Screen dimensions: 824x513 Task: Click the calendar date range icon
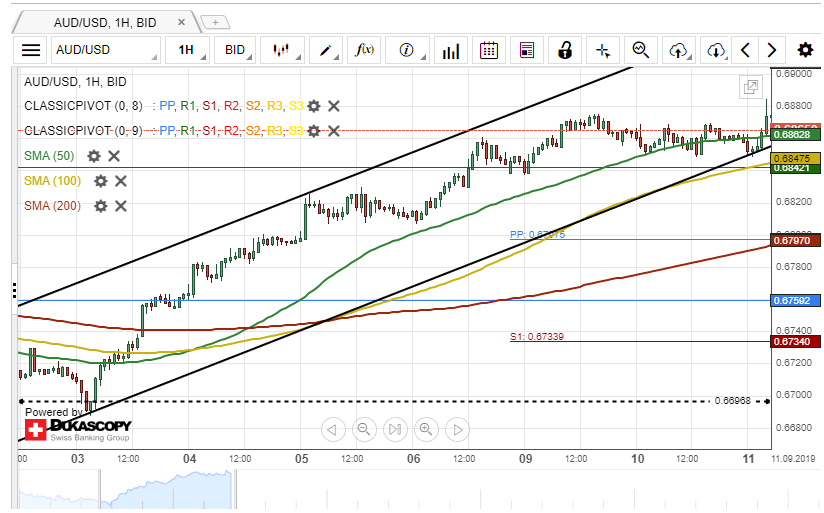pyautogui.click(x=489, y=50)
